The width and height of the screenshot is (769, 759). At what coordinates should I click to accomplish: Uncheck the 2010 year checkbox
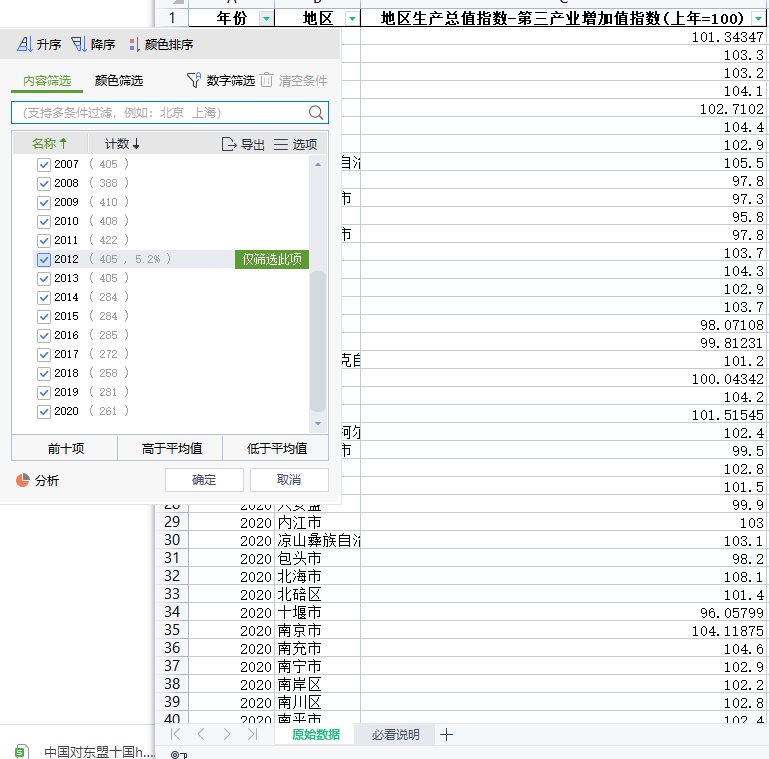pos(44,222)
